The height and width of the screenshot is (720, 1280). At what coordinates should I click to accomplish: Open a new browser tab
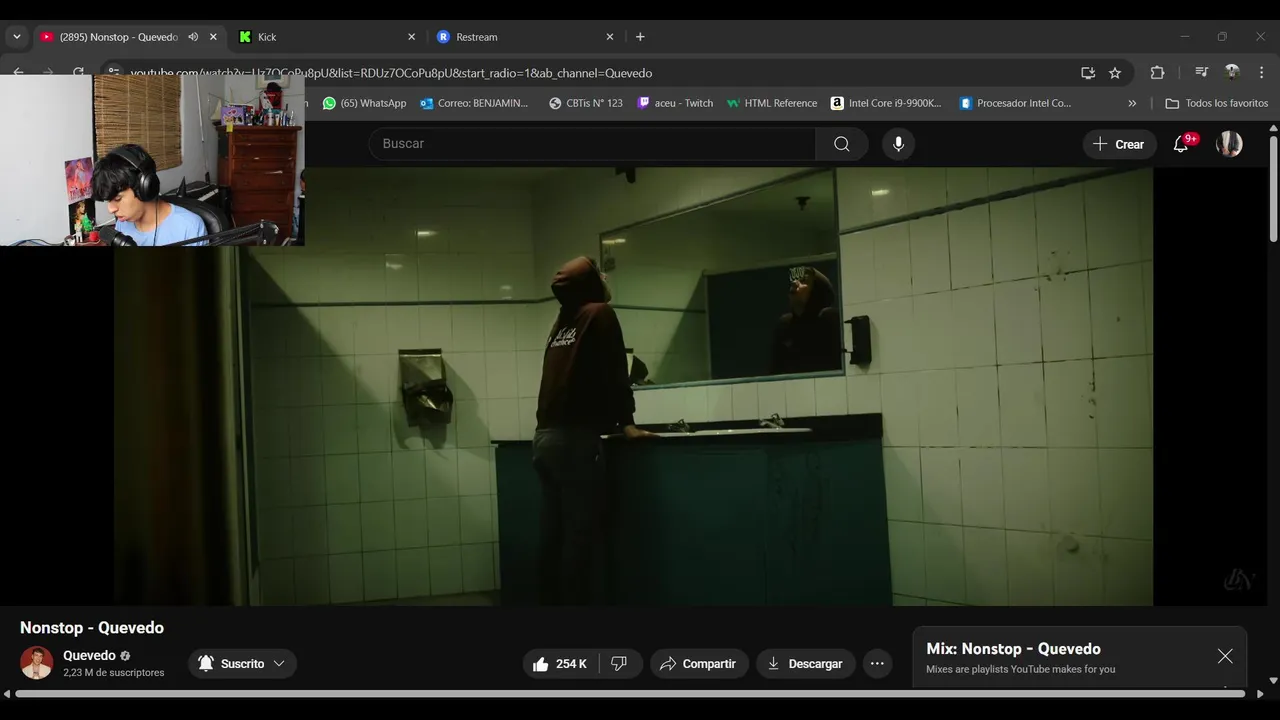(x=640, y=37)
